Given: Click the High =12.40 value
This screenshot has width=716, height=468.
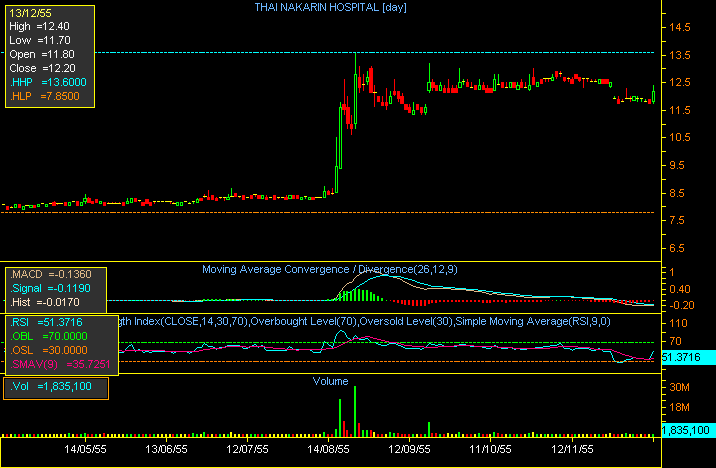Looking at the screenshot, I should 39,26.
